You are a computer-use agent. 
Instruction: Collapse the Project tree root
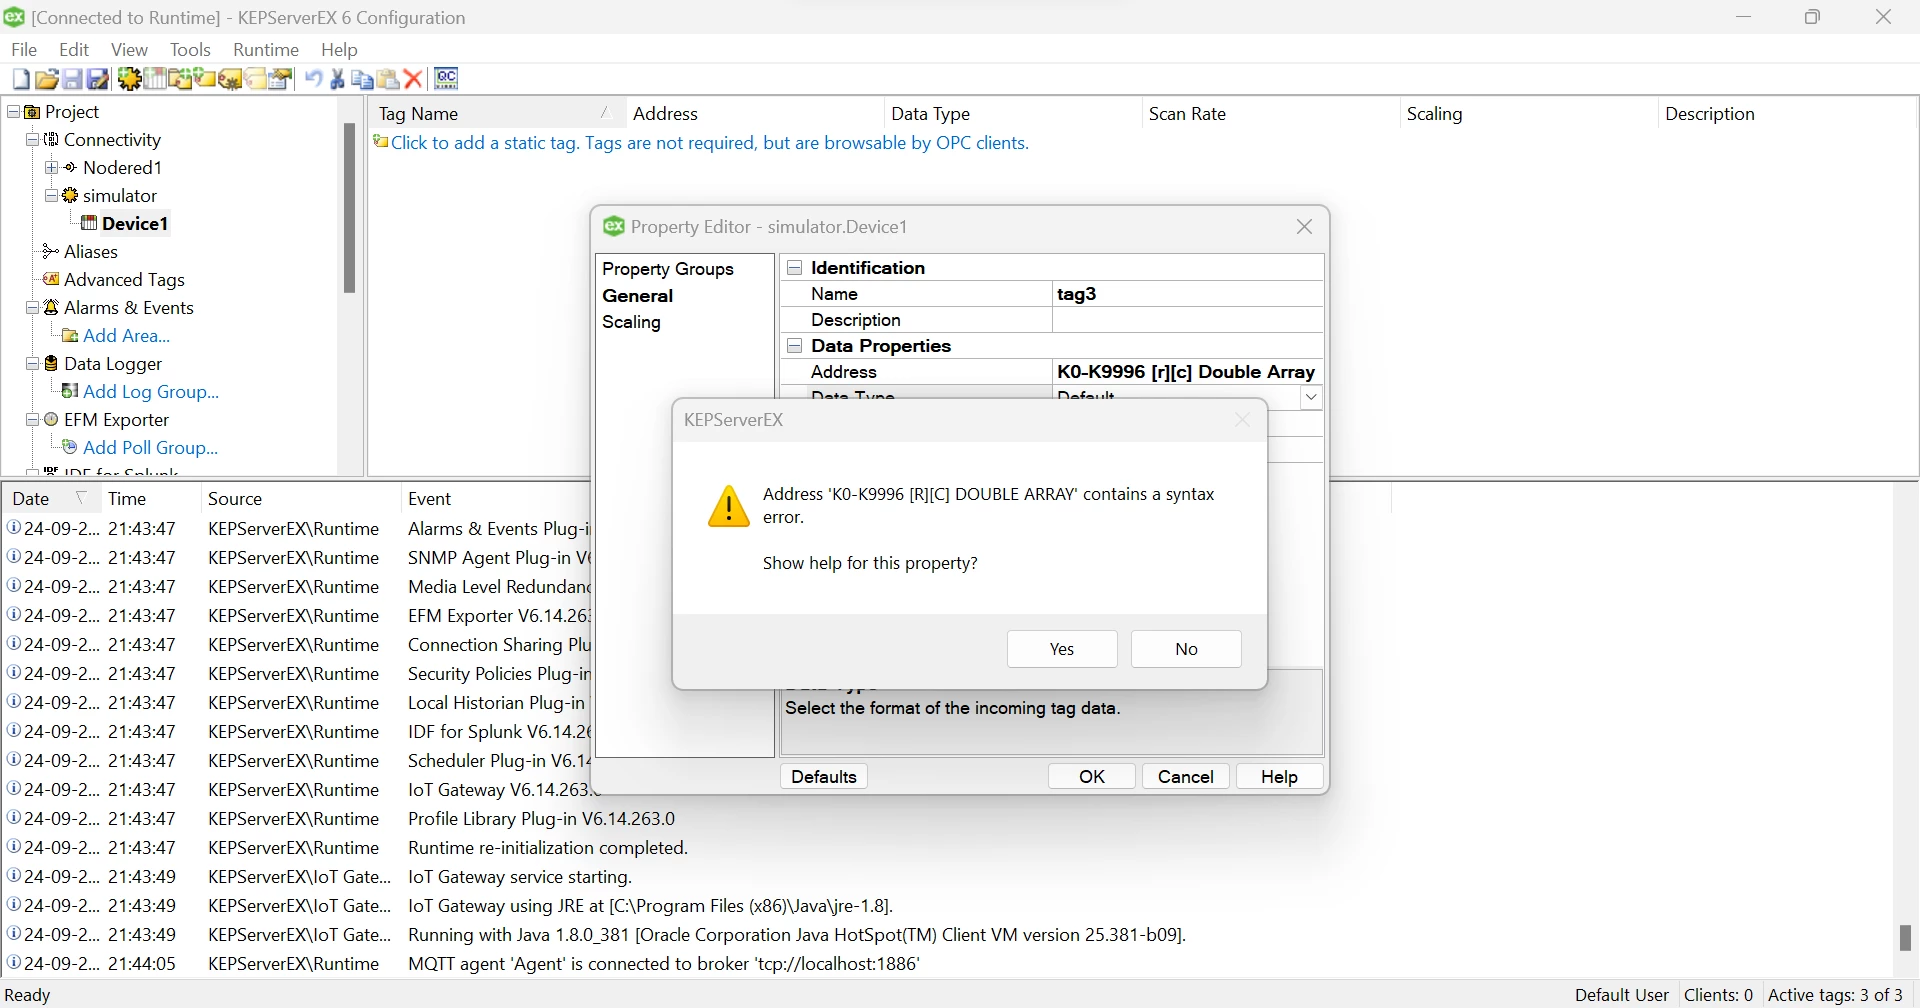click(x=14, y=112)
